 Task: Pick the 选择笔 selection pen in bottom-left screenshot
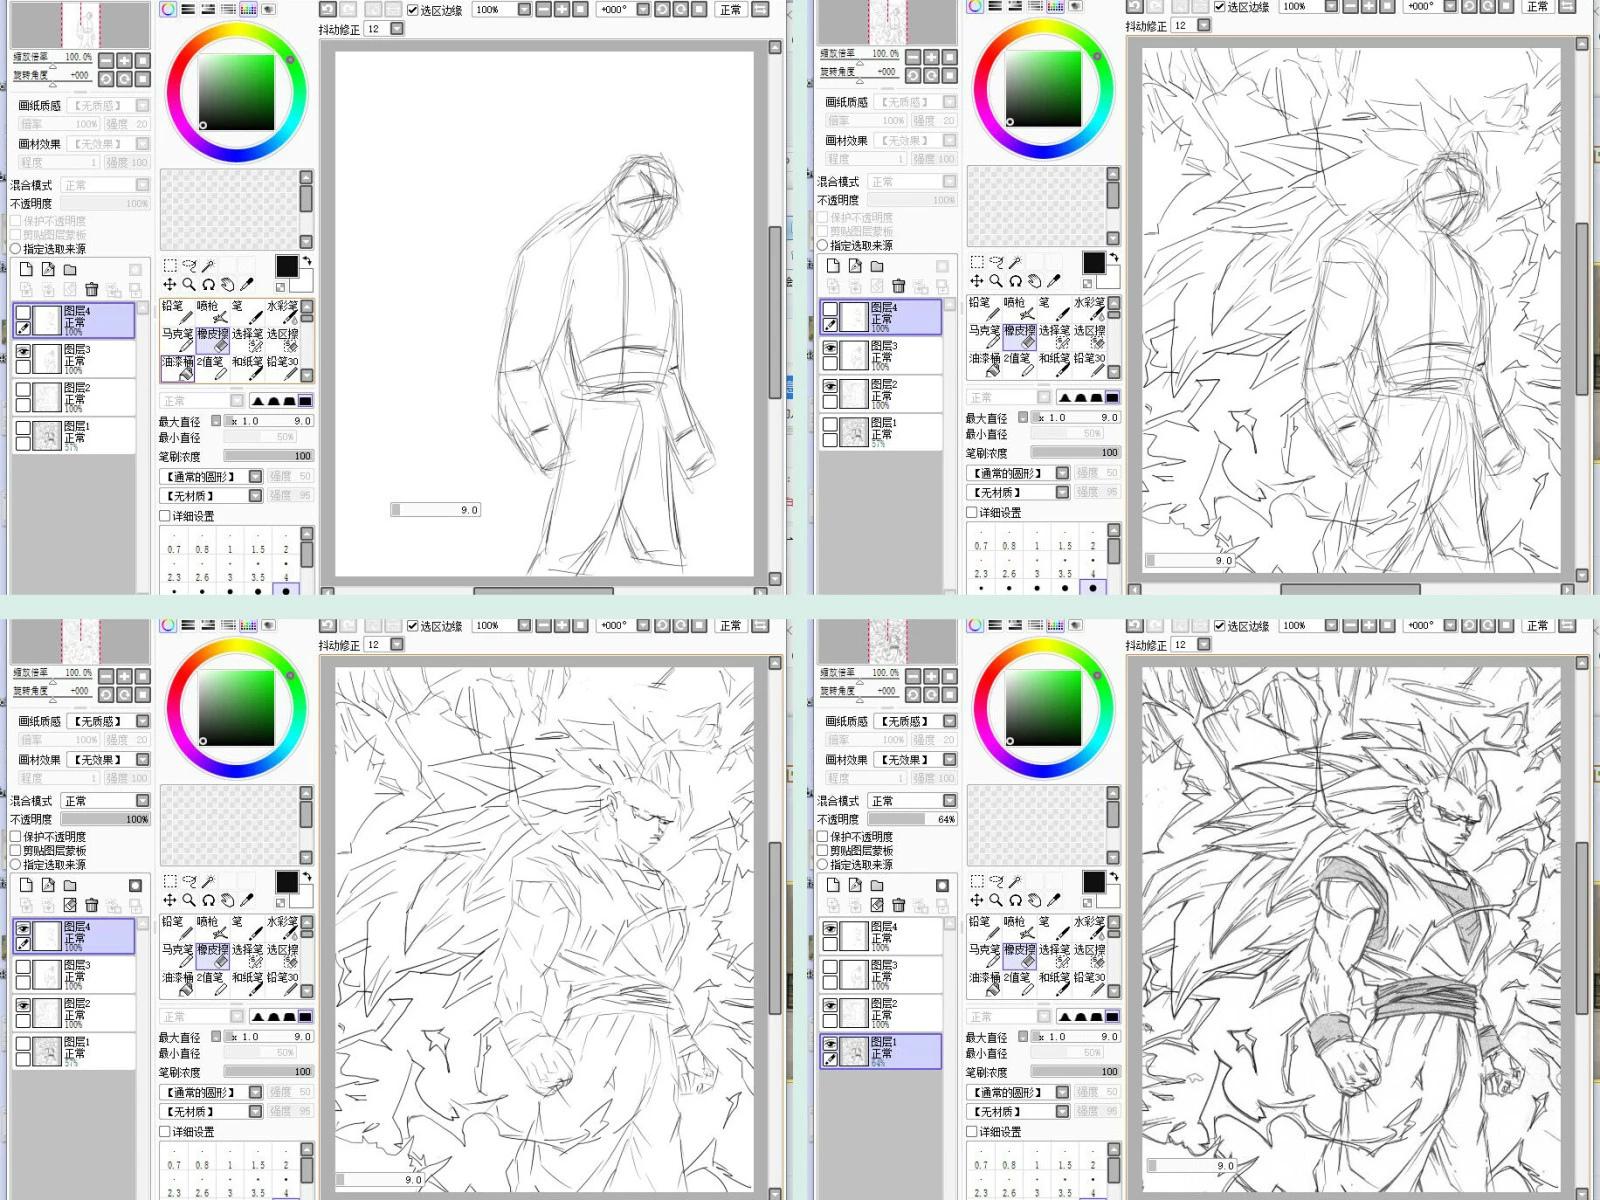tap(247, 956)
